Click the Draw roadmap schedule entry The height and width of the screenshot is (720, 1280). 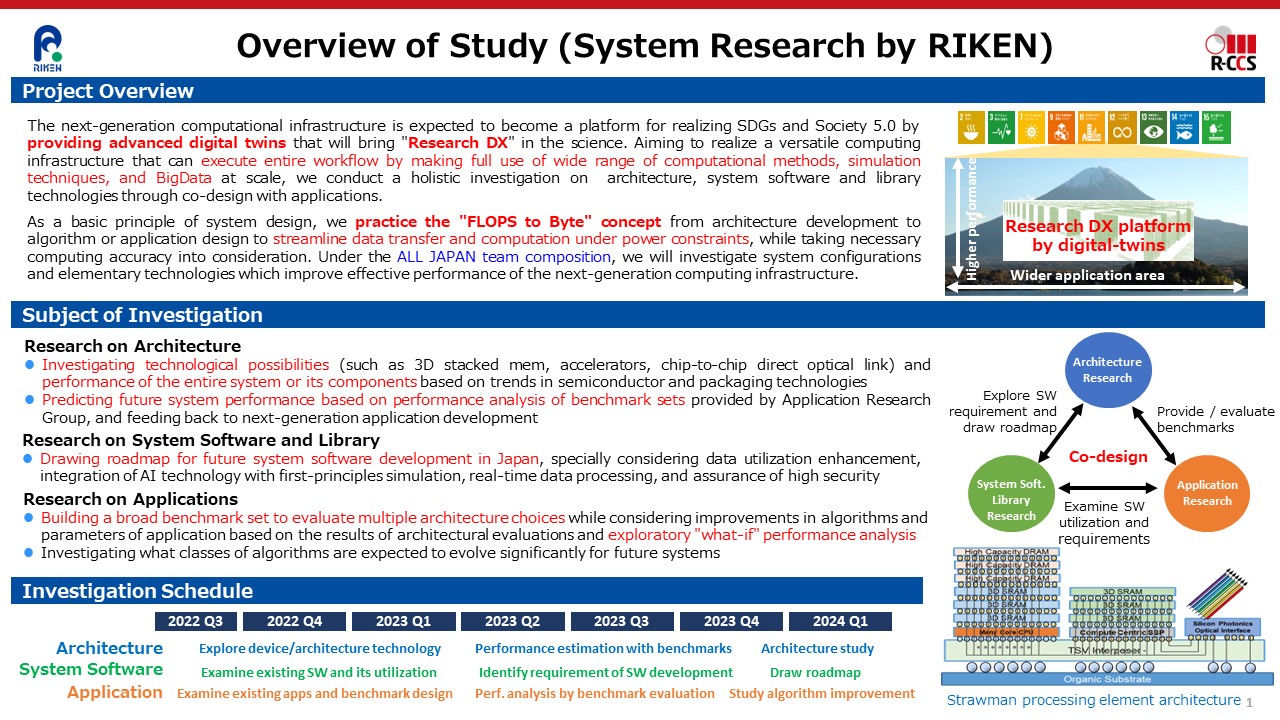[815, 673]
